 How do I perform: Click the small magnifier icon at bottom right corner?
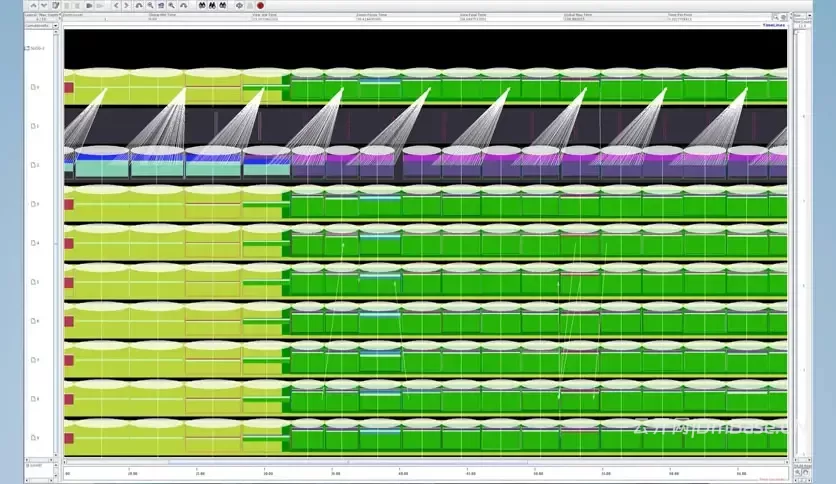[798, 472]
